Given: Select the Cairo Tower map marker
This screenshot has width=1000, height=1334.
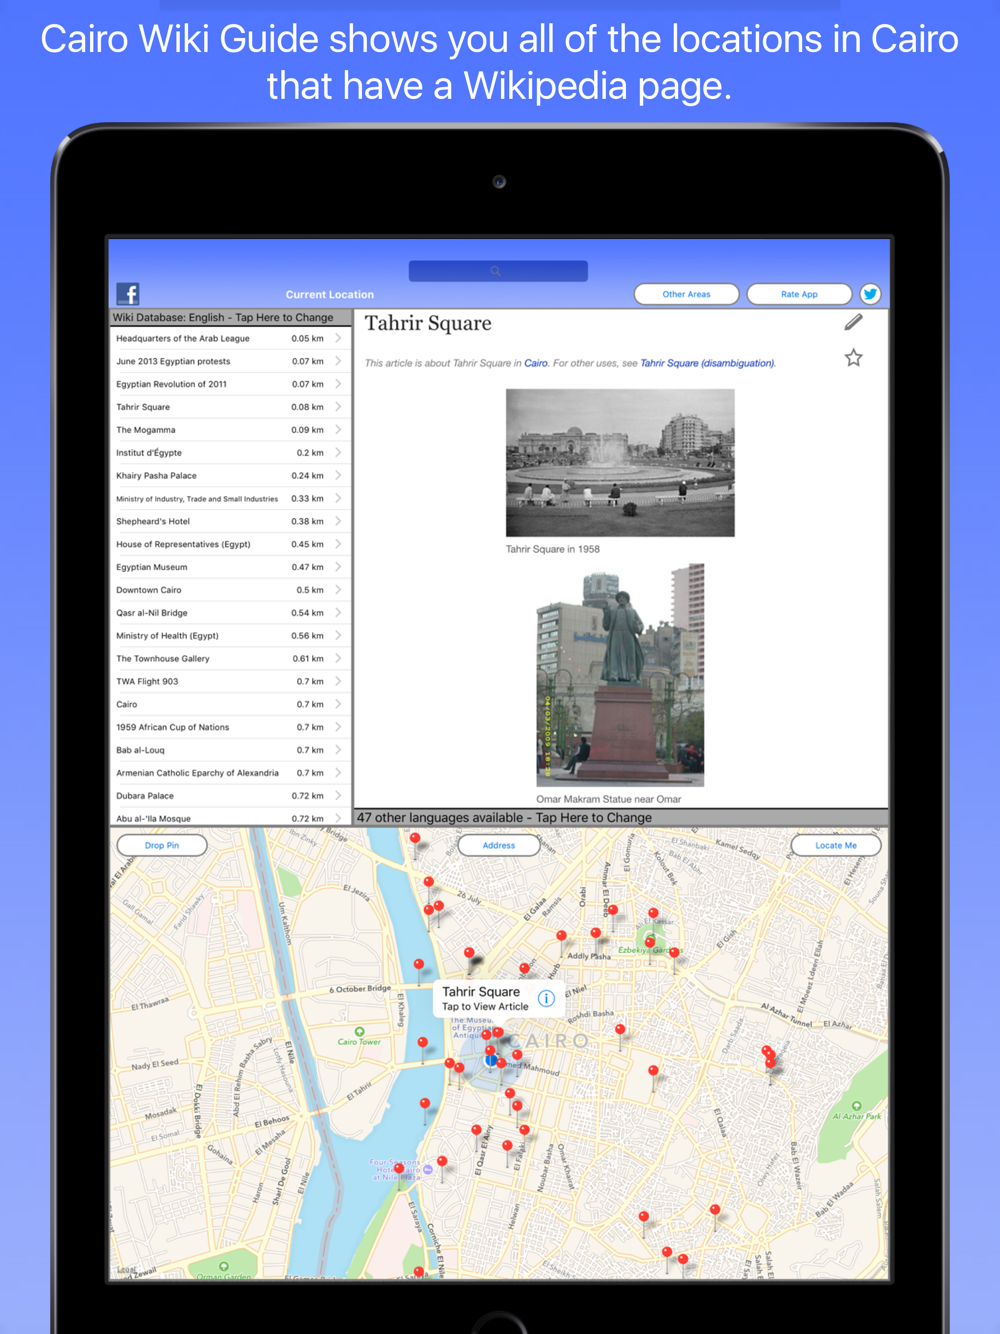Looking at the screenshot, I should coord(359,1032).
